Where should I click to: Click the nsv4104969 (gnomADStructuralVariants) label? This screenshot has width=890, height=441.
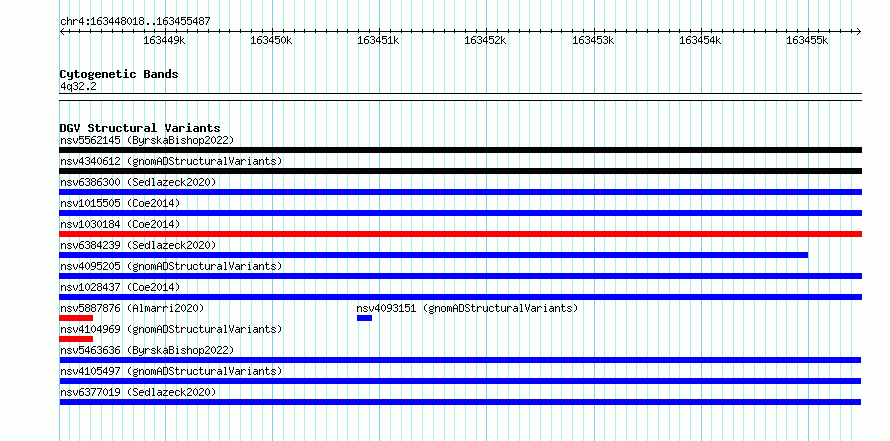click(x=171, y=329)
